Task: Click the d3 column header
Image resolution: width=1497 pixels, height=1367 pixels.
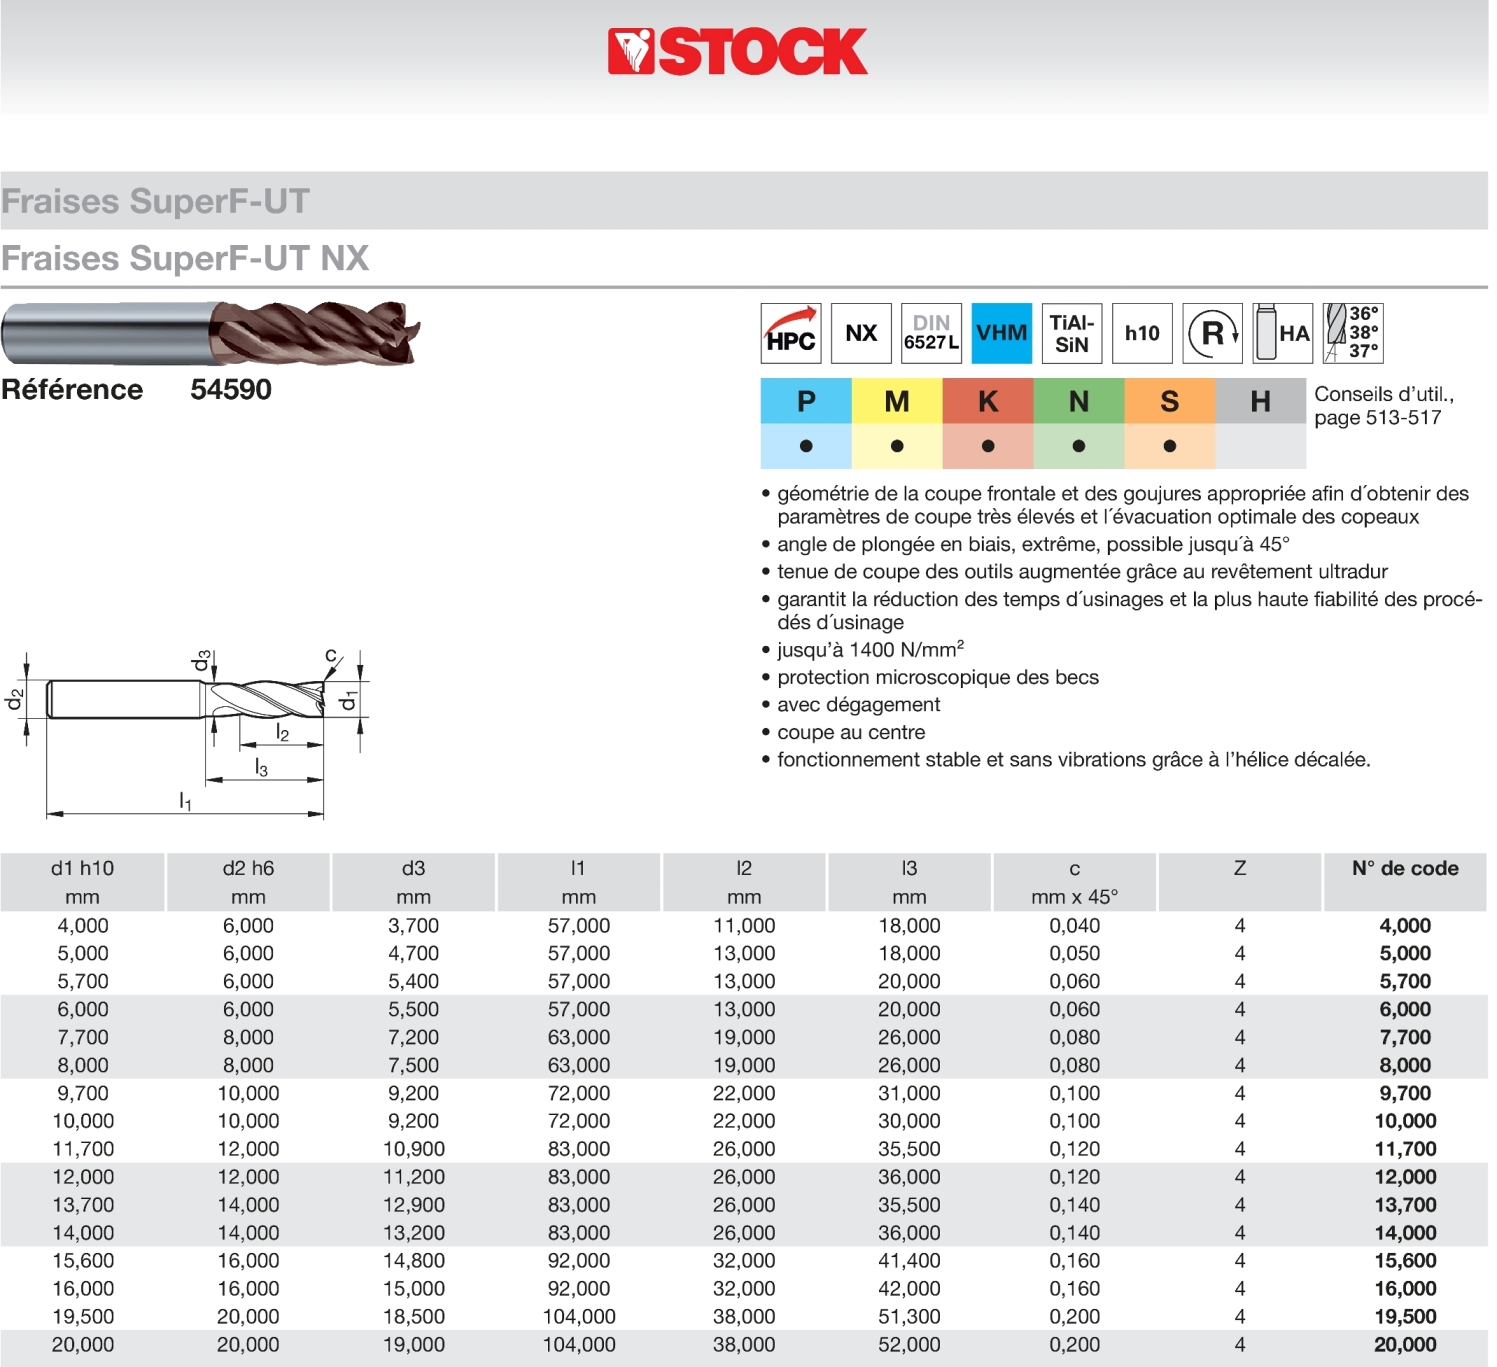Action: click(413, 882)
